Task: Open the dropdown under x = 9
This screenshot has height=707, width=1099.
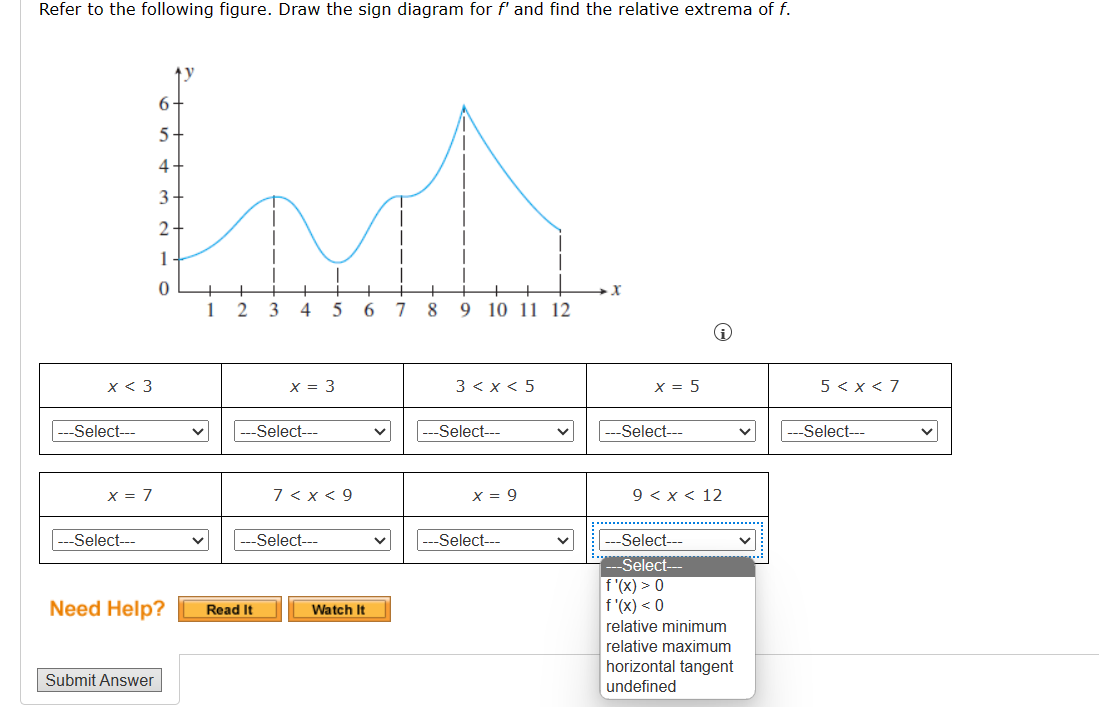Action: tap(493, 539)
